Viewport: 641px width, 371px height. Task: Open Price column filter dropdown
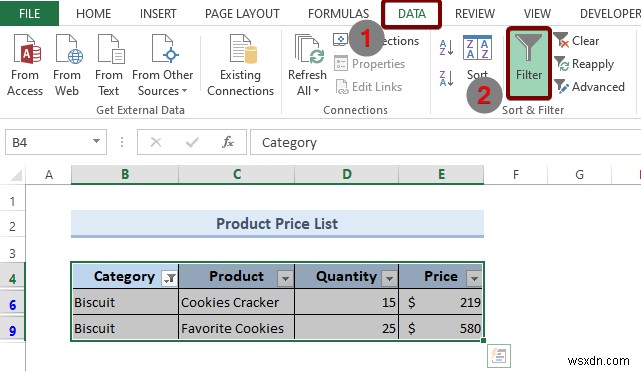(474, 279)
